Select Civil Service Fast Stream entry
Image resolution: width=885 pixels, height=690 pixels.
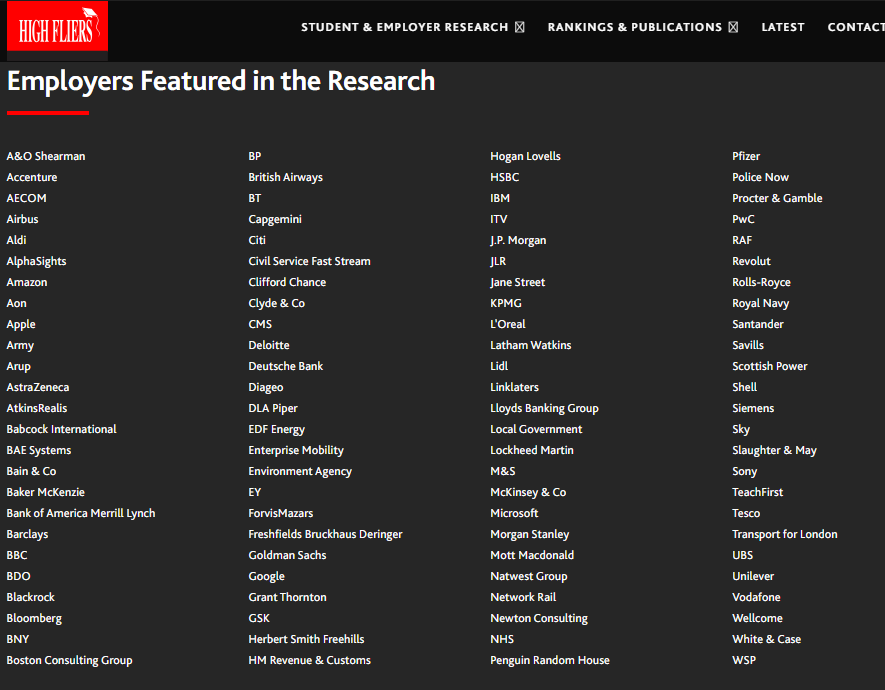(309, 261)
